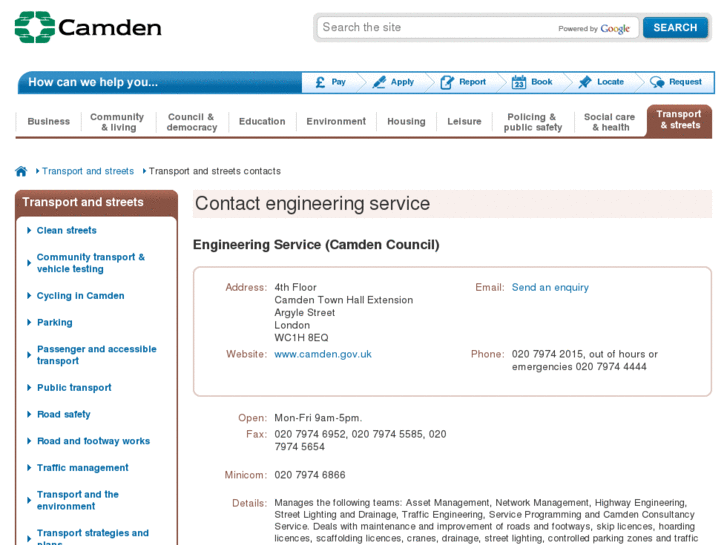The image size is (727, 545).
Task: Open the Social care & health tab
Action: point(610,122)
